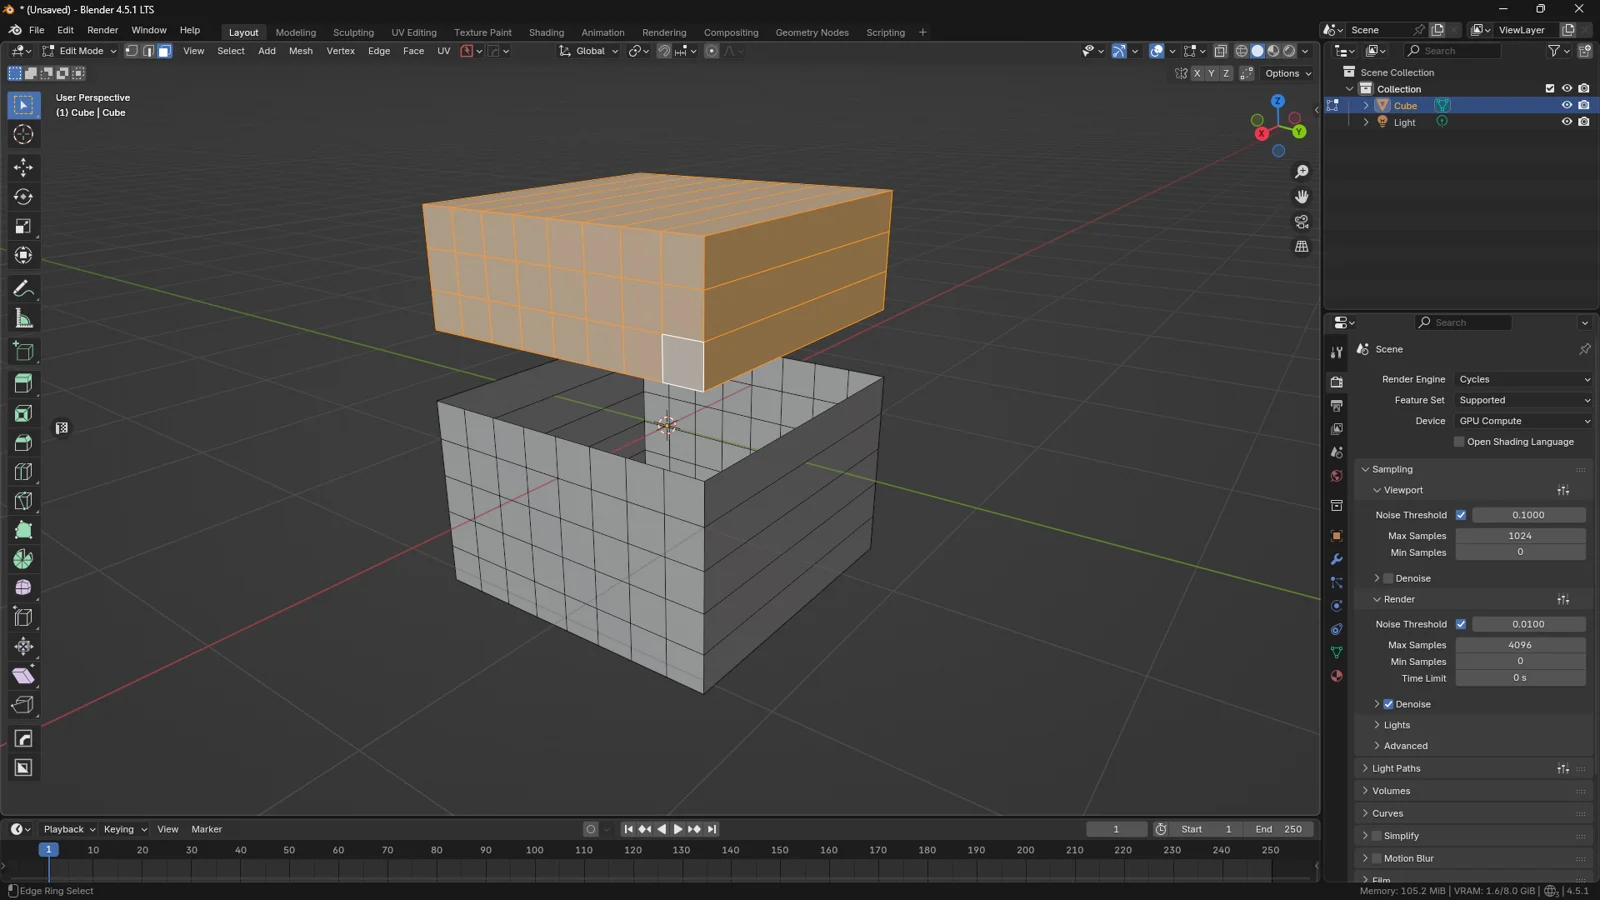Switch to edge select mode
The image size is (1600, 900).
pos(148,51)
